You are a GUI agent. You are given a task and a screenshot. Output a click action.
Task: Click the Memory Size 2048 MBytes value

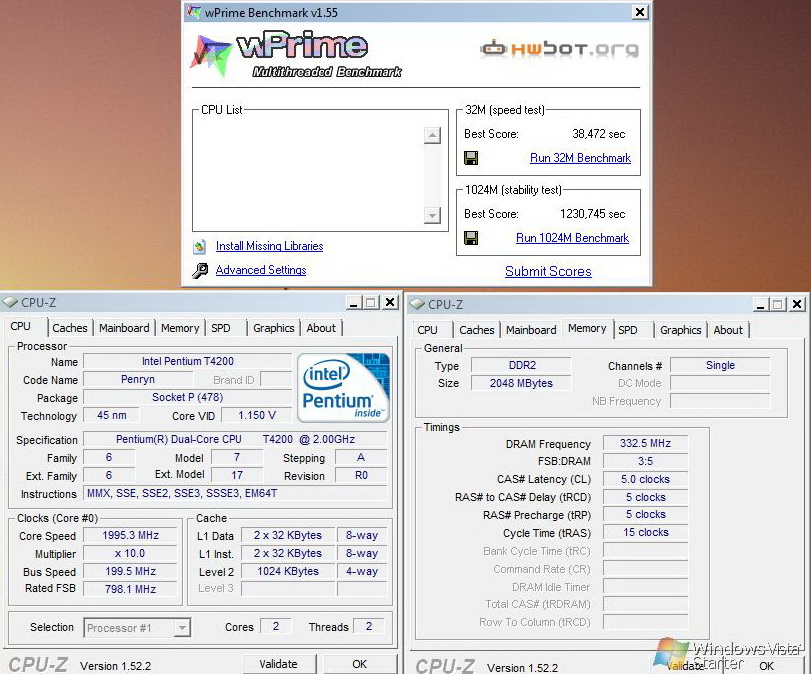[522, 383]
